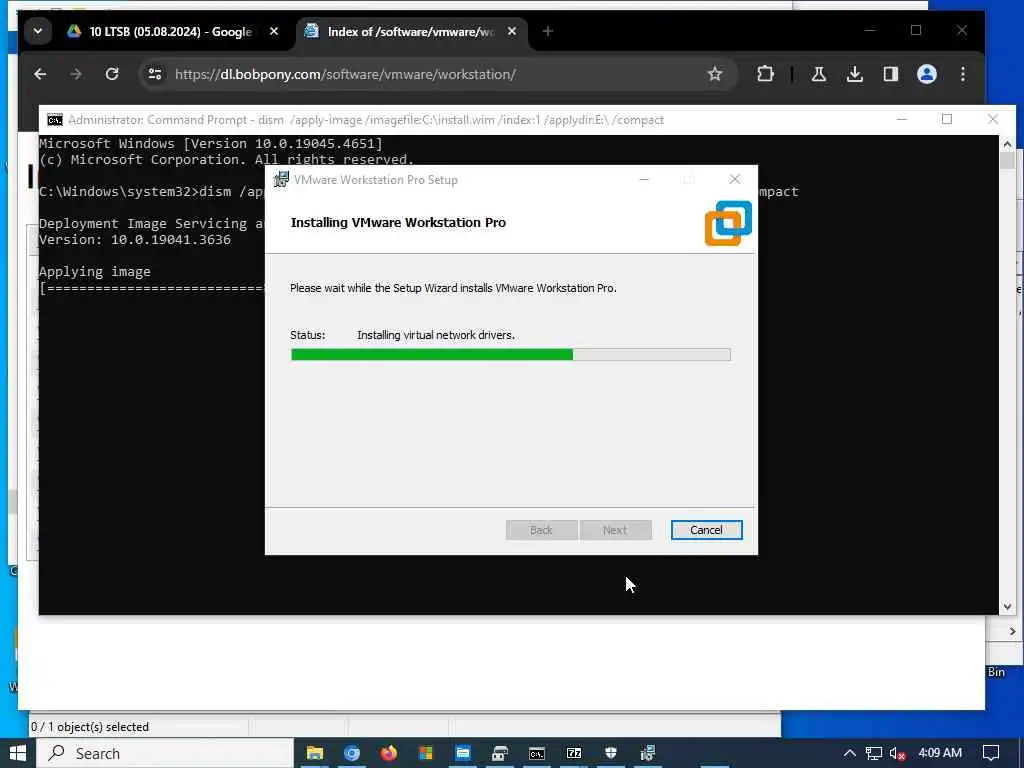Image resolution: width=1024 pixels, height=768 pixels.
Task: Cancel the VMware Workstation Pro installation
Action: tap(706, 530)
